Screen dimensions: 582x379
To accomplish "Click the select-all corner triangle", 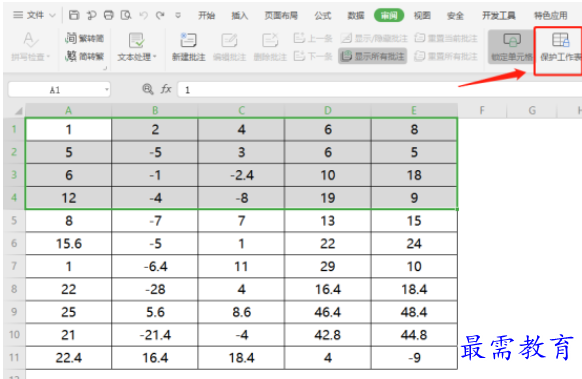I will 18,111.
